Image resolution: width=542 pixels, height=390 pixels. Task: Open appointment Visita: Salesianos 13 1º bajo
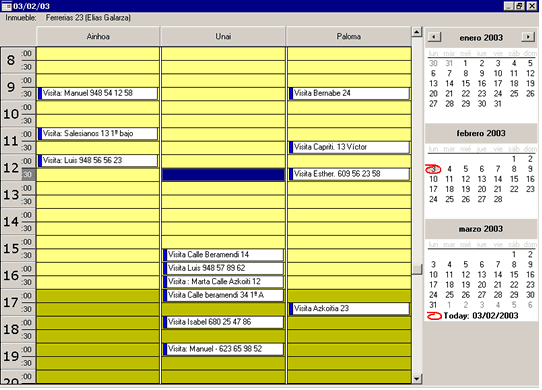(98, 134)
